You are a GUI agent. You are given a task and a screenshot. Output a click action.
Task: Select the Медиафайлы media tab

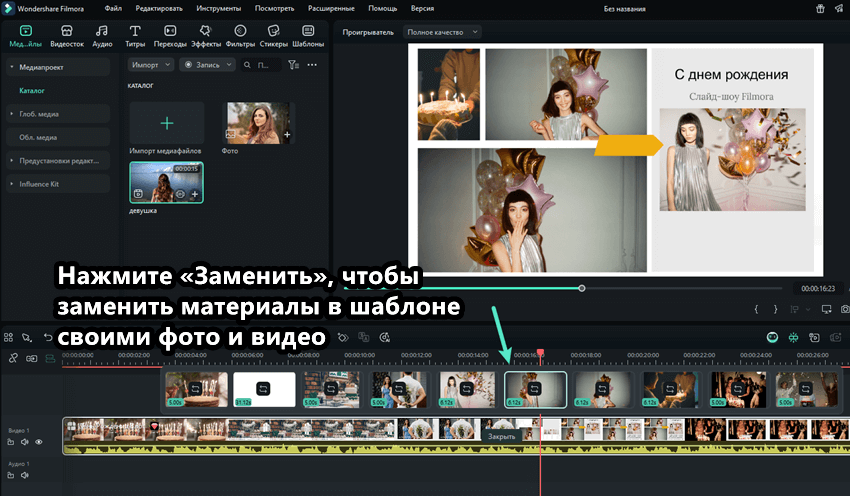(25, 36)
